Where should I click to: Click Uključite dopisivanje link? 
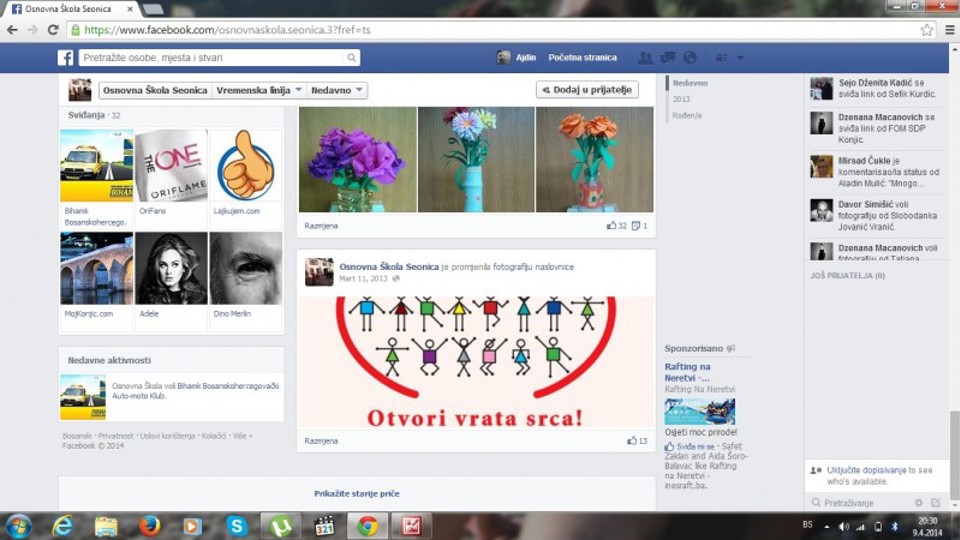(x=866, y=470)
